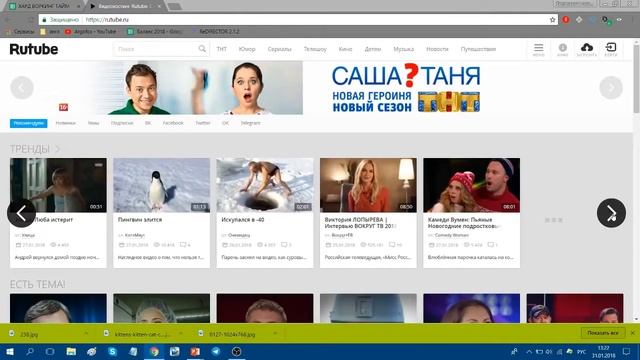
Task: Click the taskbar search icon
Action: 30,352
